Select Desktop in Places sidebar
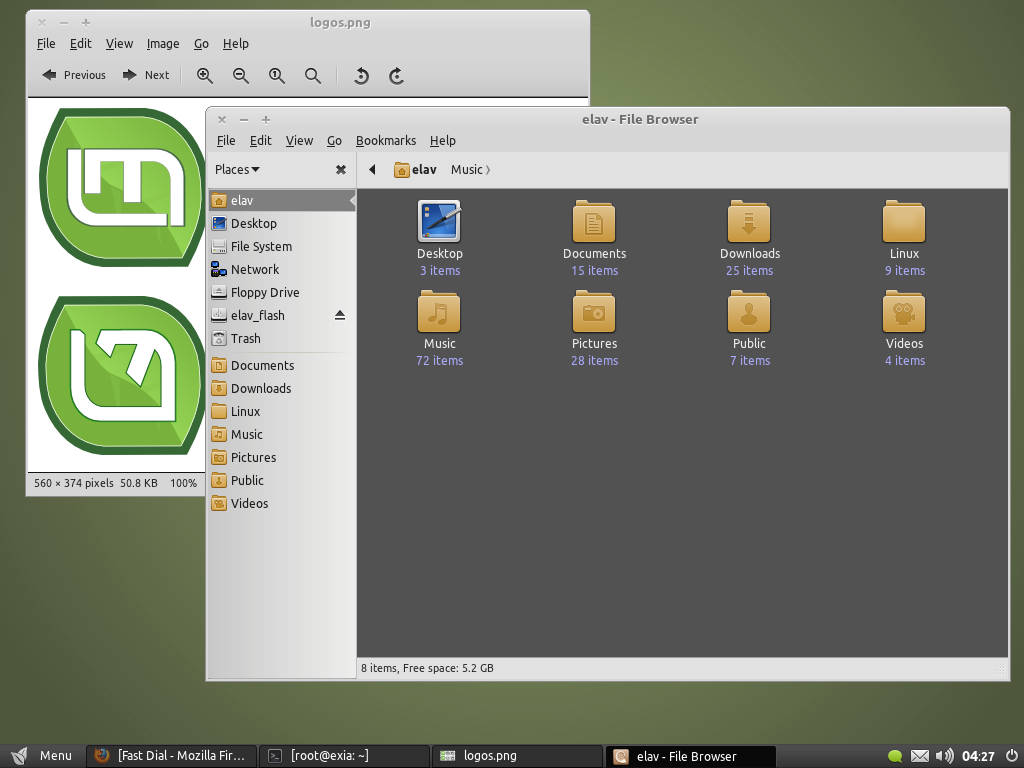1024x768 pixels. coord(282,223)
